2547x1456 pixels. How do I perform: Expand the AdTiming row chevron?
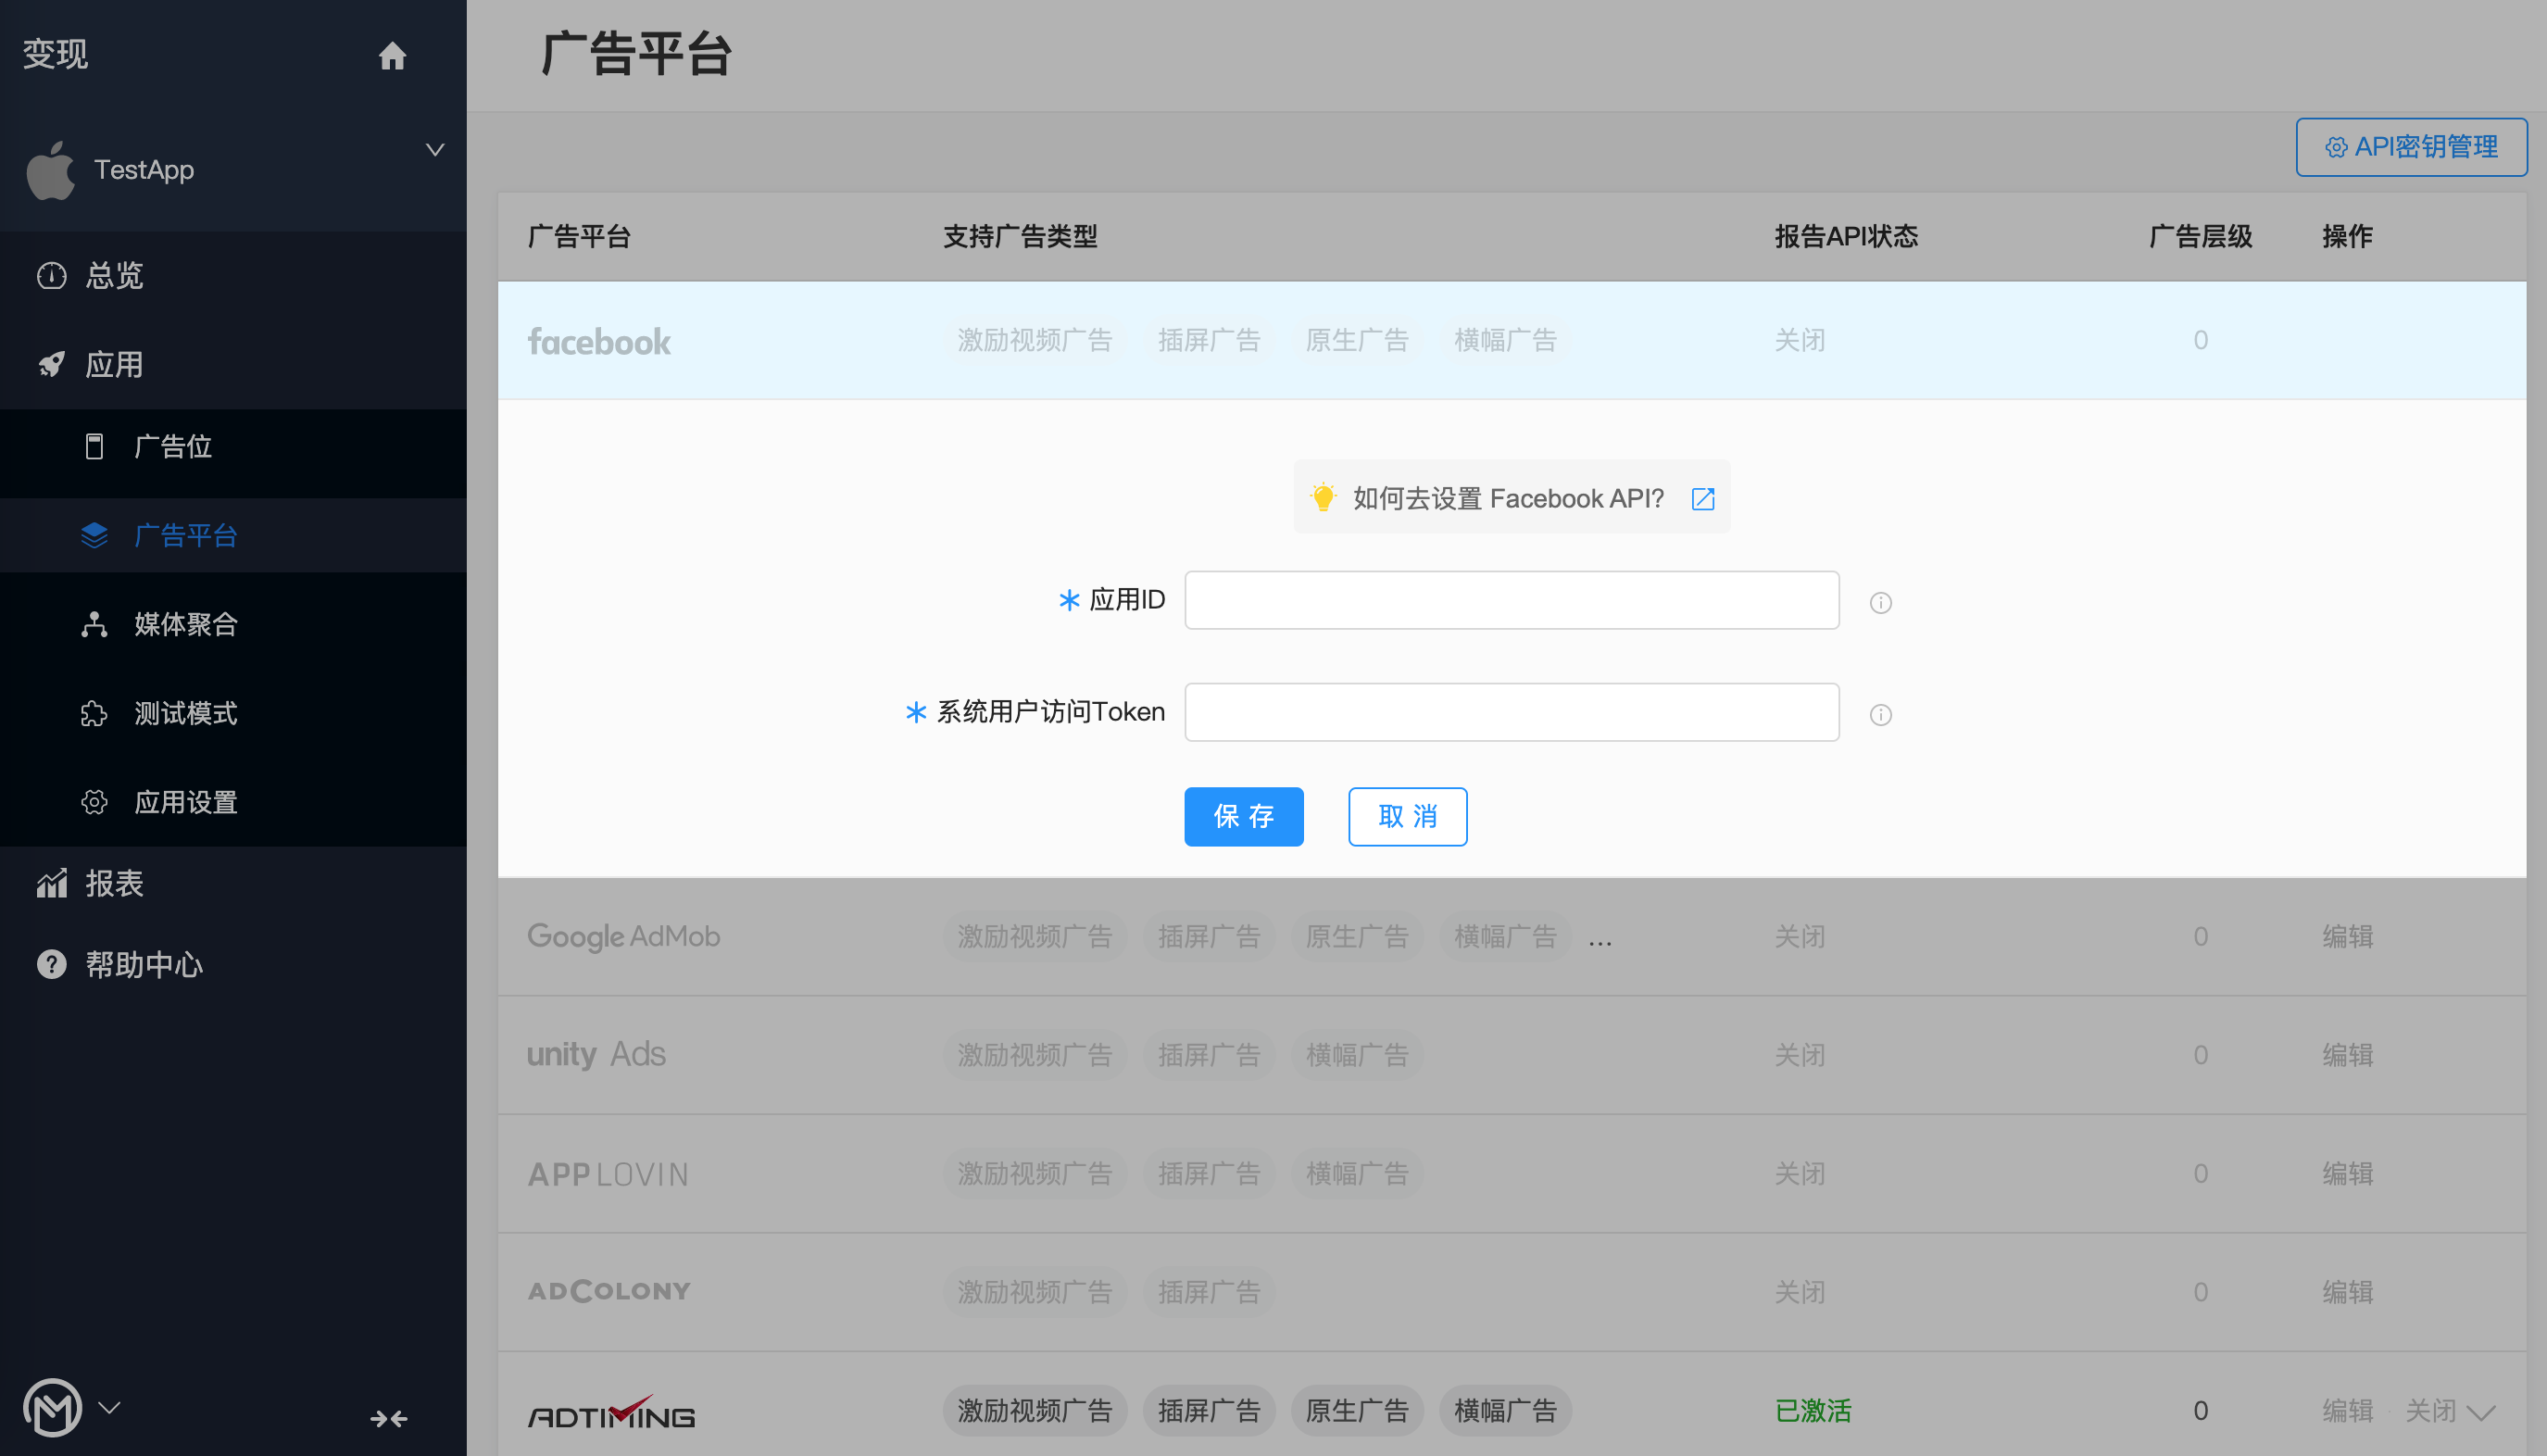(2481, 1412)
